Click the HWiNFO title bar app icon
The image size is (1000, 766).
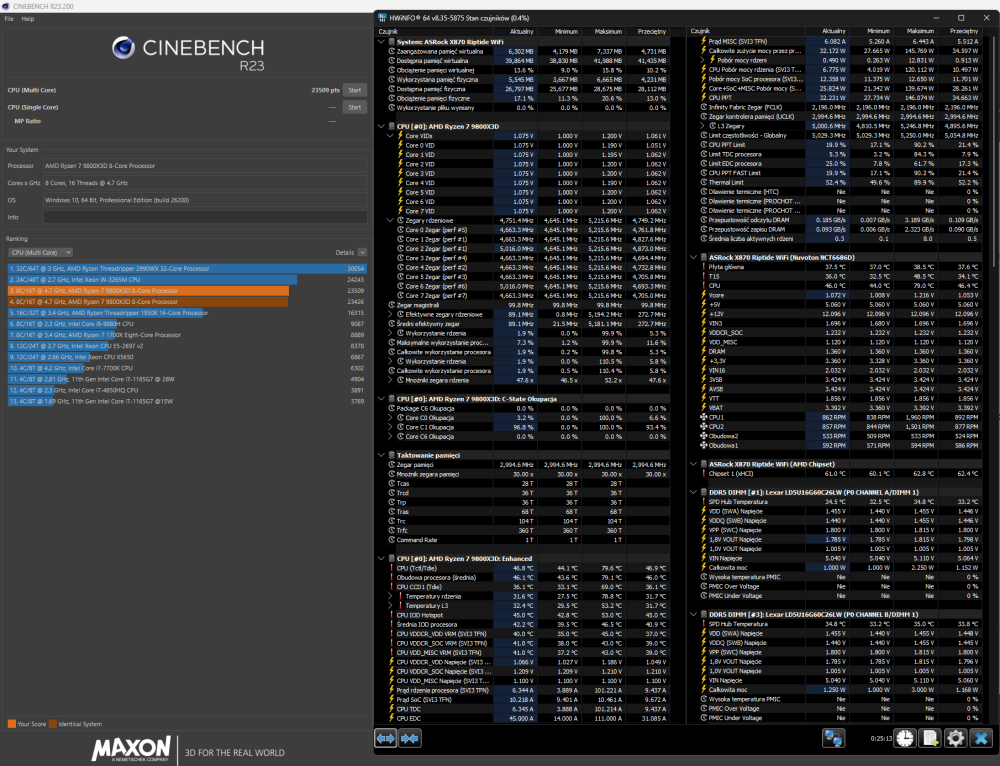point(382,18)
